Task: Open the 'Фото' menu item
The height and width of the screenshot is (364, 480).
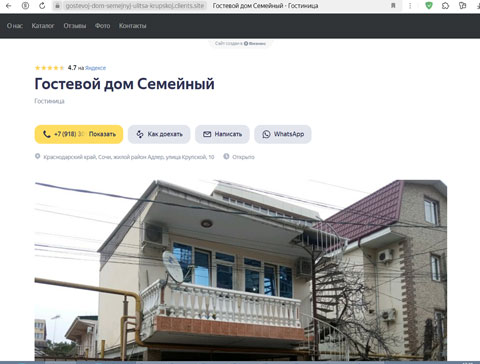Action: (x=102, y=26)
